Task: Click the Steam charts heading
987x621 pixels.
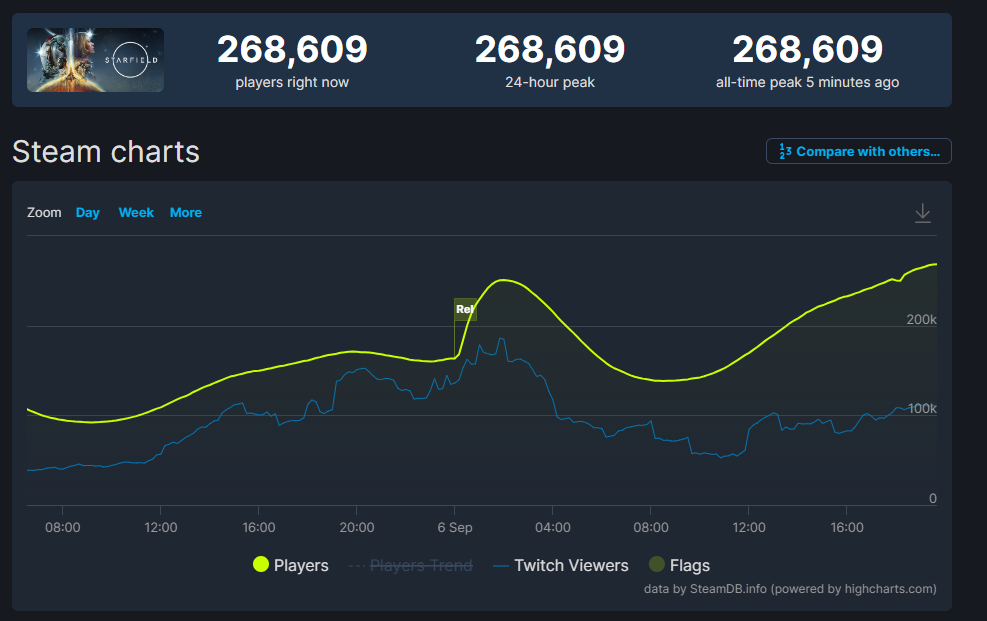Action: point(106,152)
